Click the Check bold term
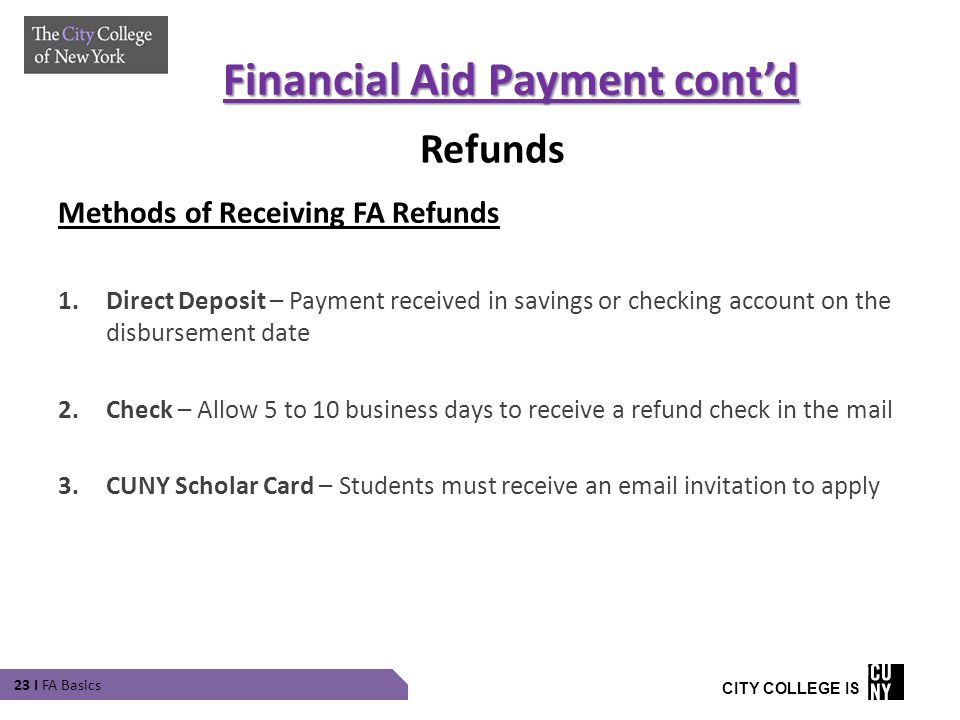Screen dimensions: 960x720 (140, 410)
